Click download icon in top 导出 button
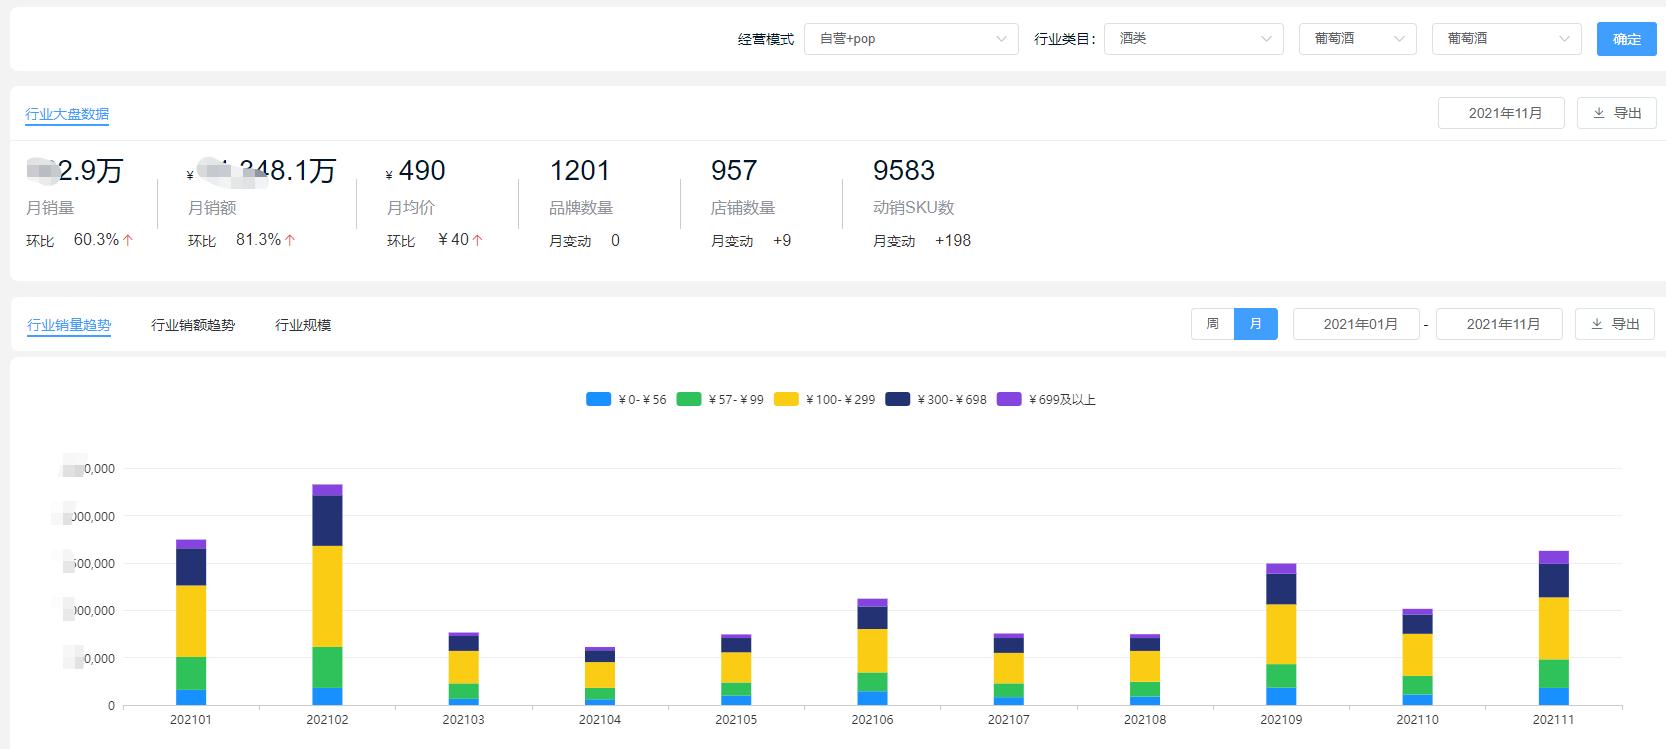The image size is (1666, 749). click(1598, 113)
